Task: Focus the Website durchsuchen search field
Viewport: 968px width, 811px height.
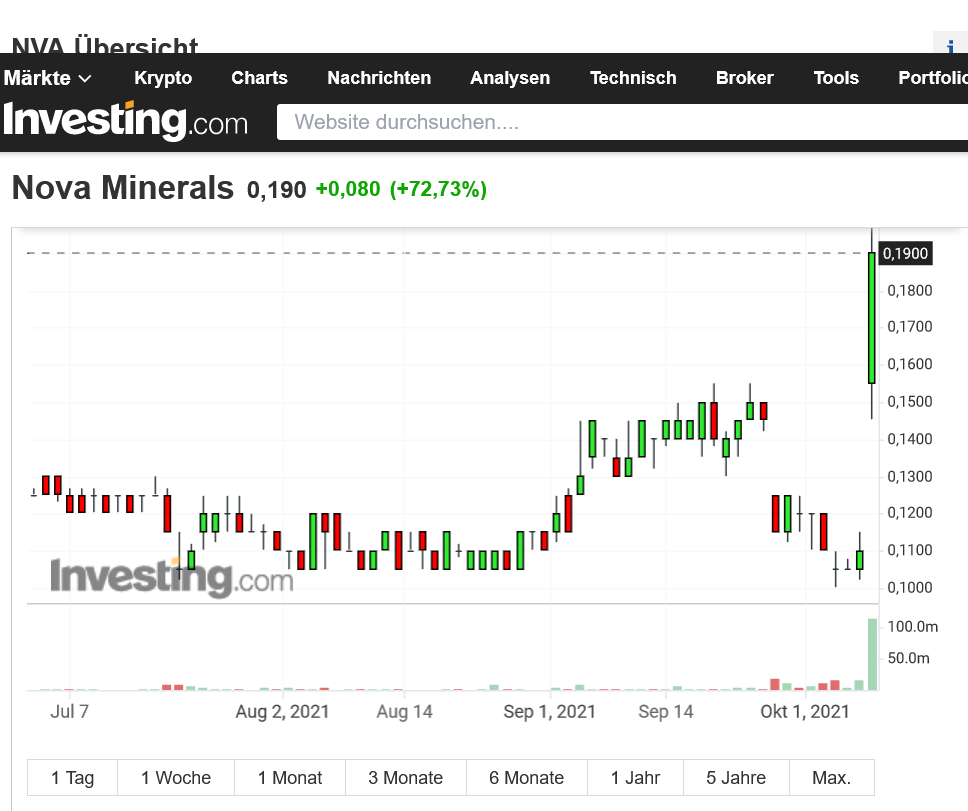Action: [x=622, y=122]
